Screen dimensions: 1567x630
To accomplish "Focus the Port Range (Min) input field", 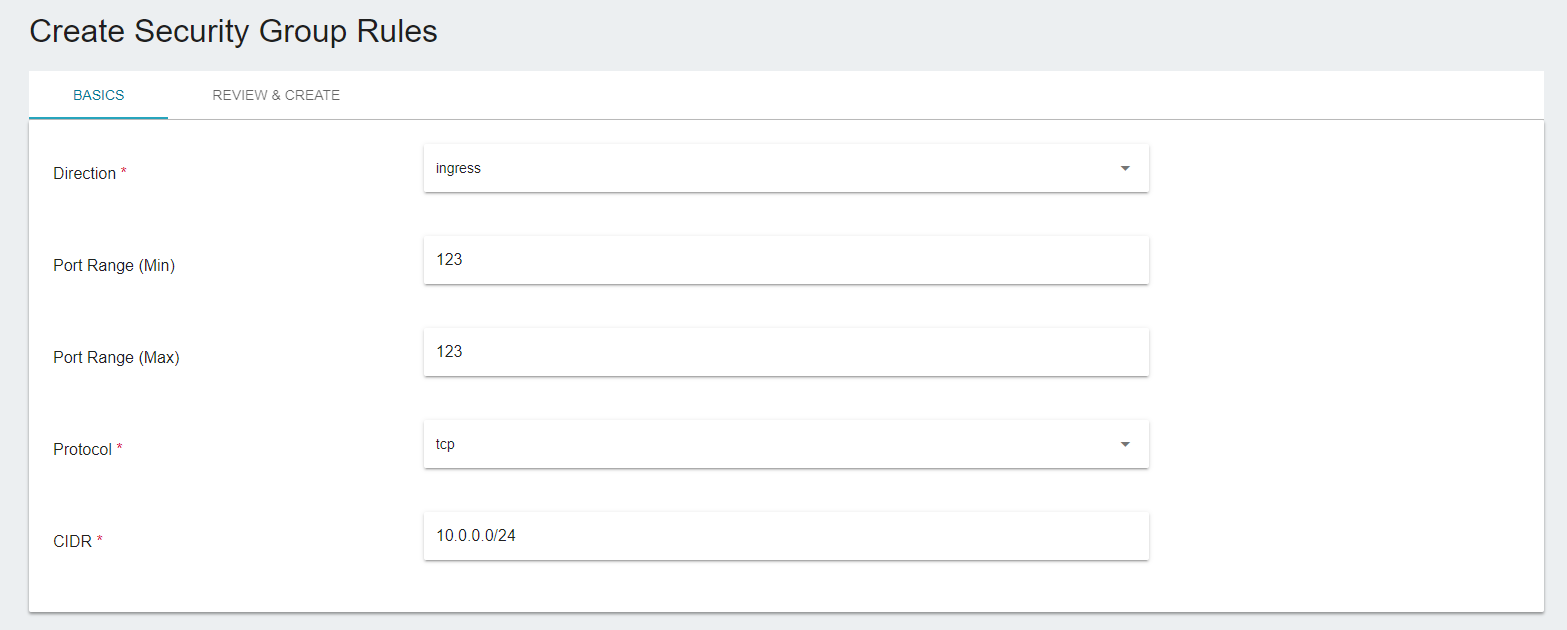I will click(786, 260).
